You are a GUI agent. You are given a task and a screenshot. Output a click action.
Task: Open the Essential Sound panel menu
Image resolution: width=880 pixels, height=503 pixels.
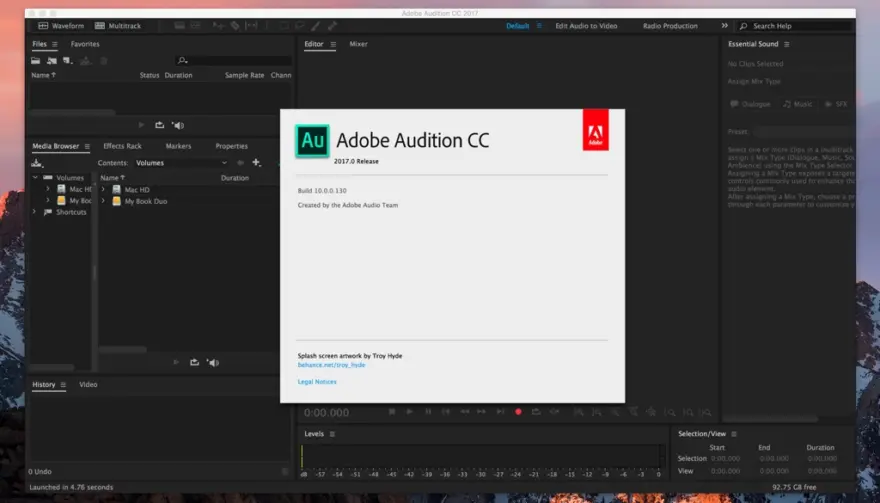(x=786, y=44)
